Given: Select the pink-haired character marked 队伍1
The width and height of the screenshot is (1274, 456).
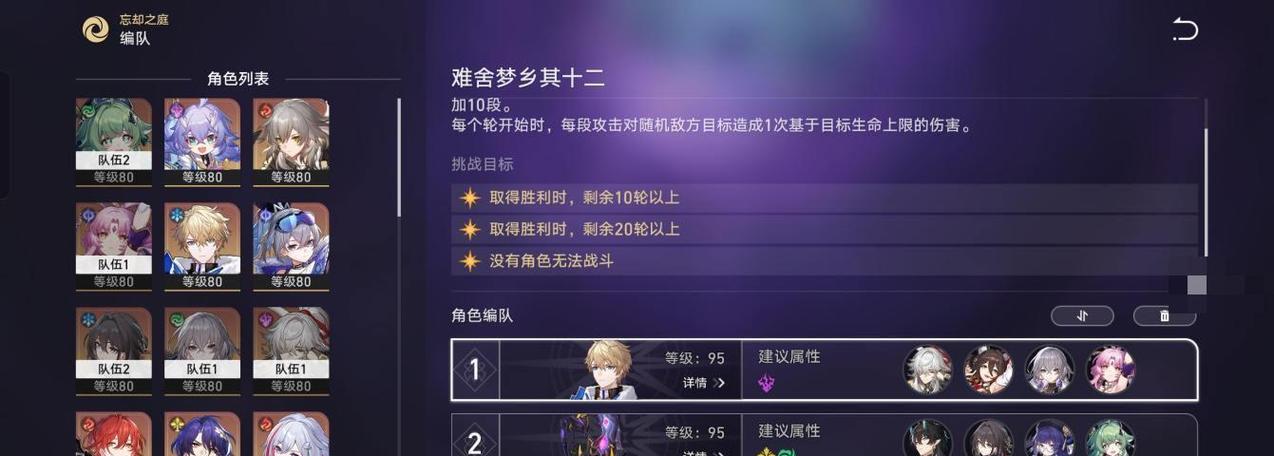Looking at the screenshot, I should point(114,246).
